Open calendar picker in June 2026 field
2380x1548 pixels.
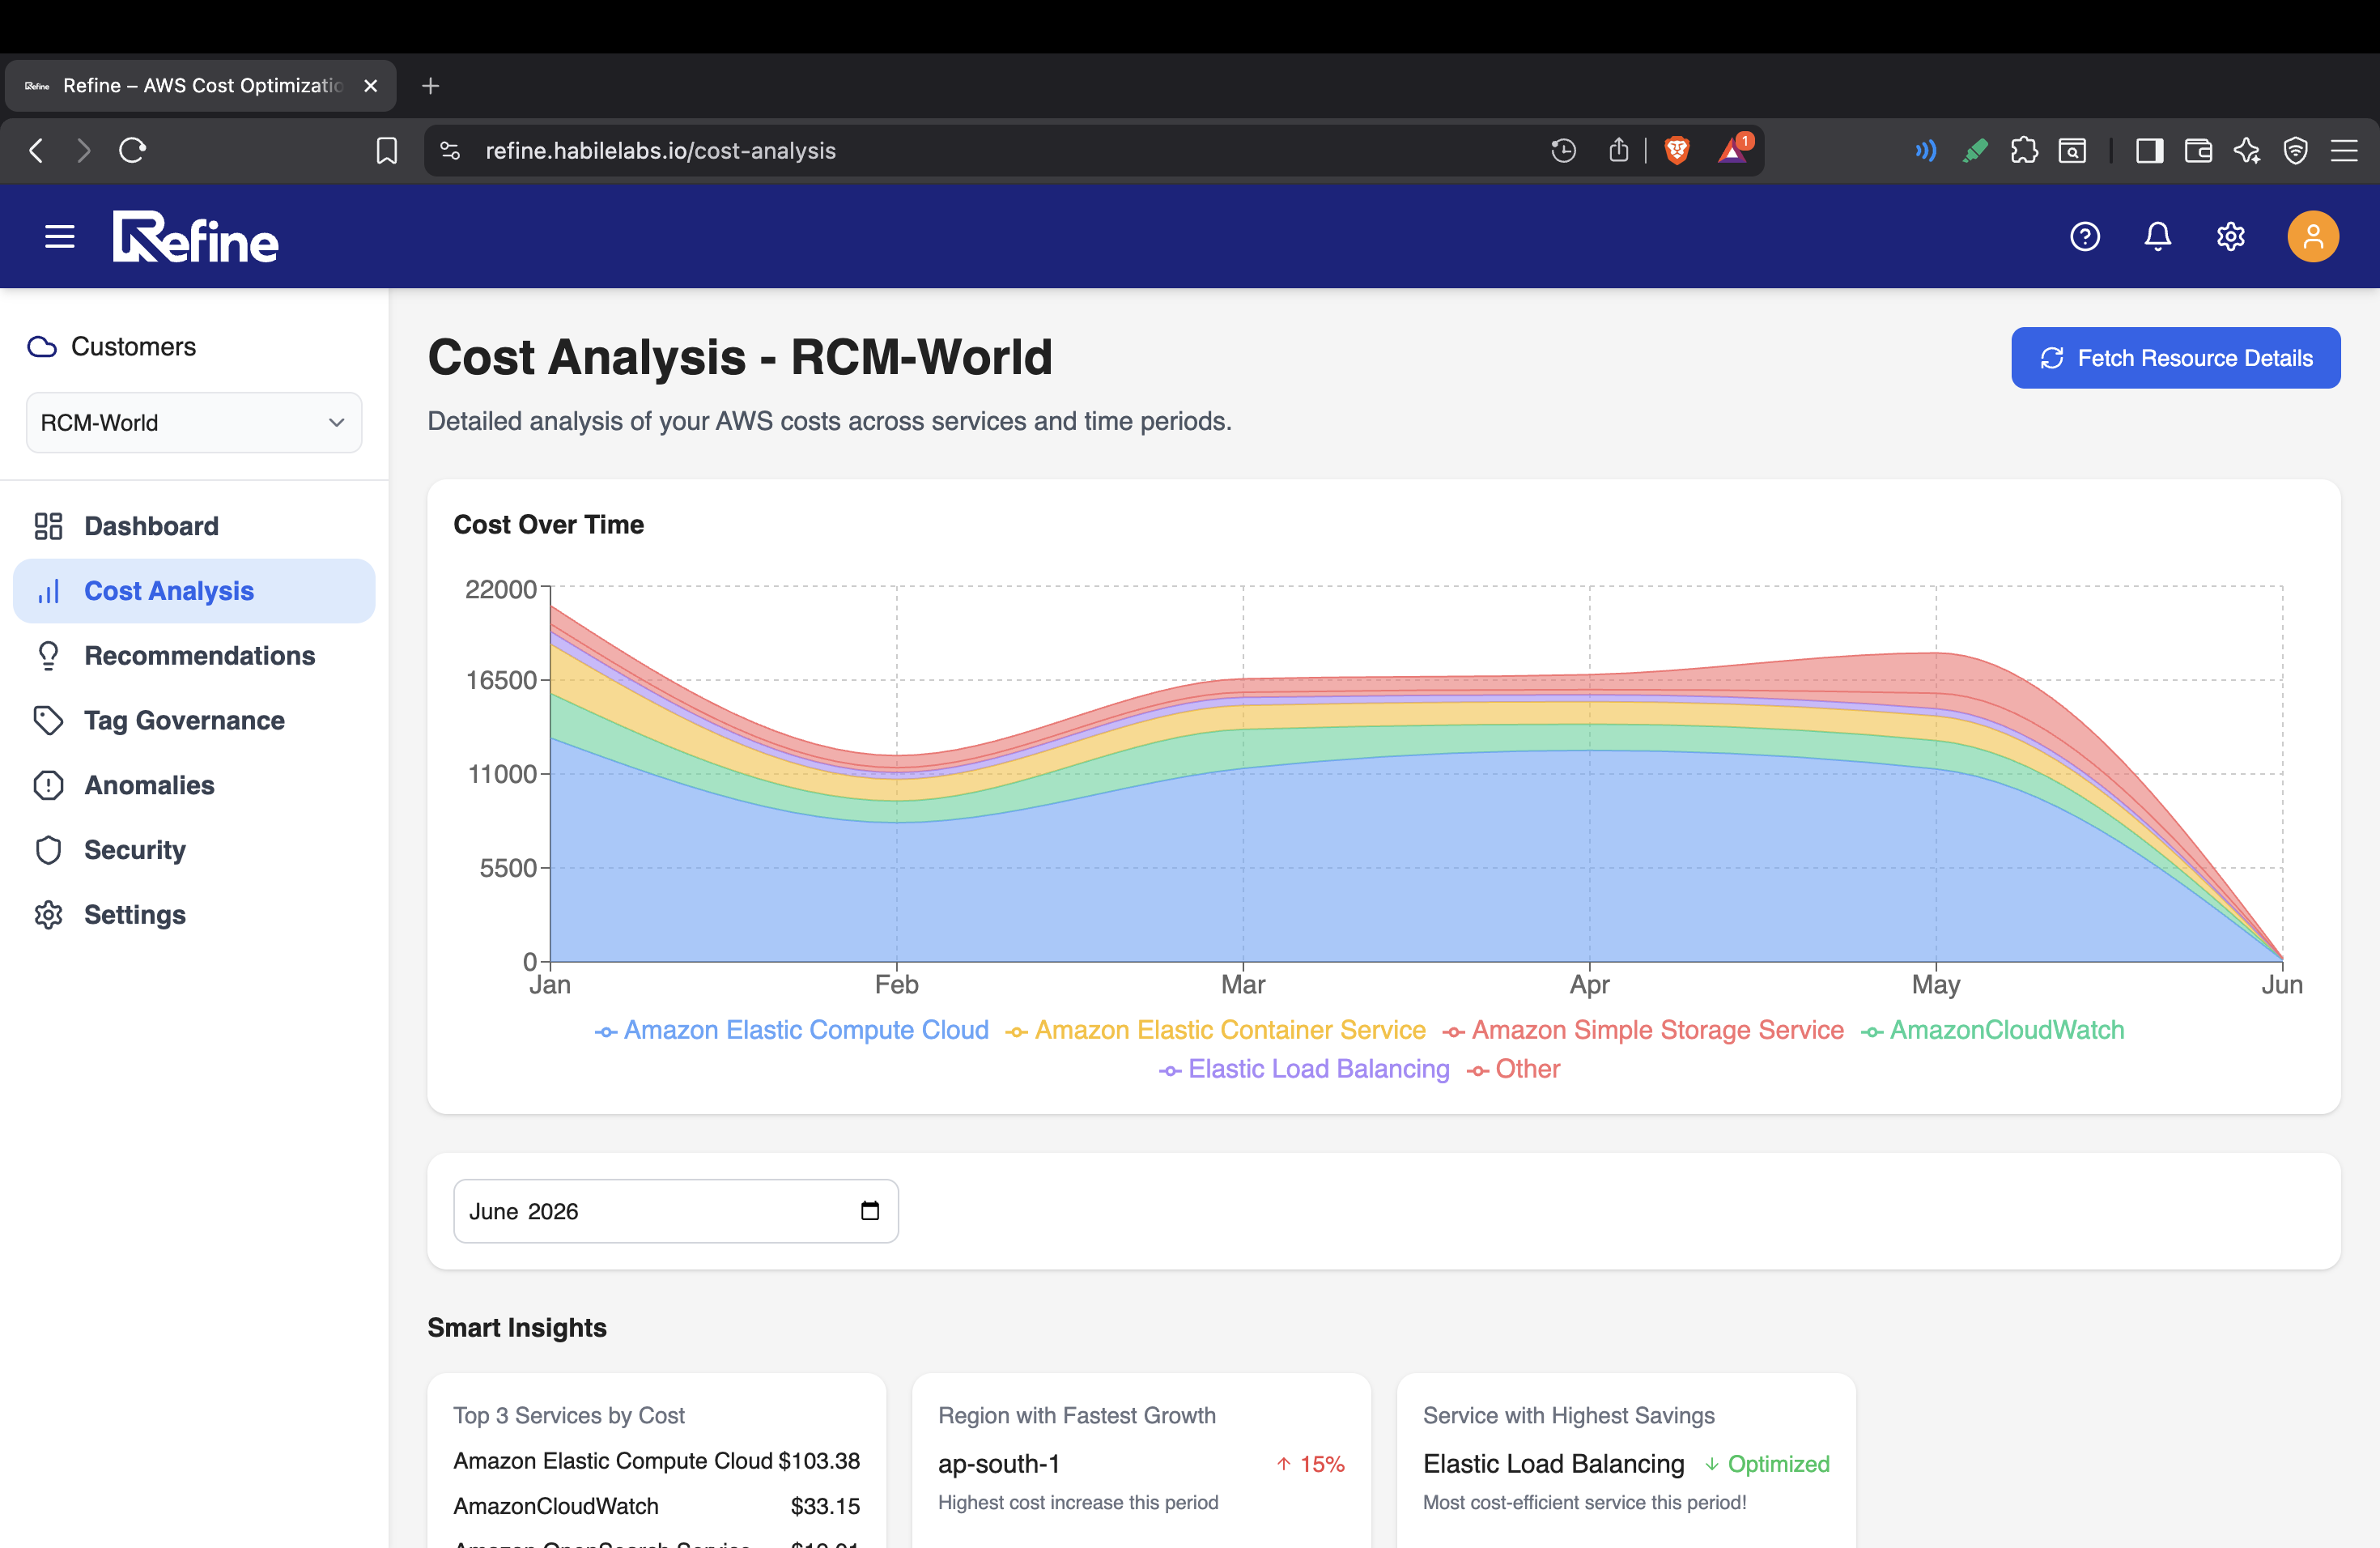pyautogui.click(x=870, y=1211)
